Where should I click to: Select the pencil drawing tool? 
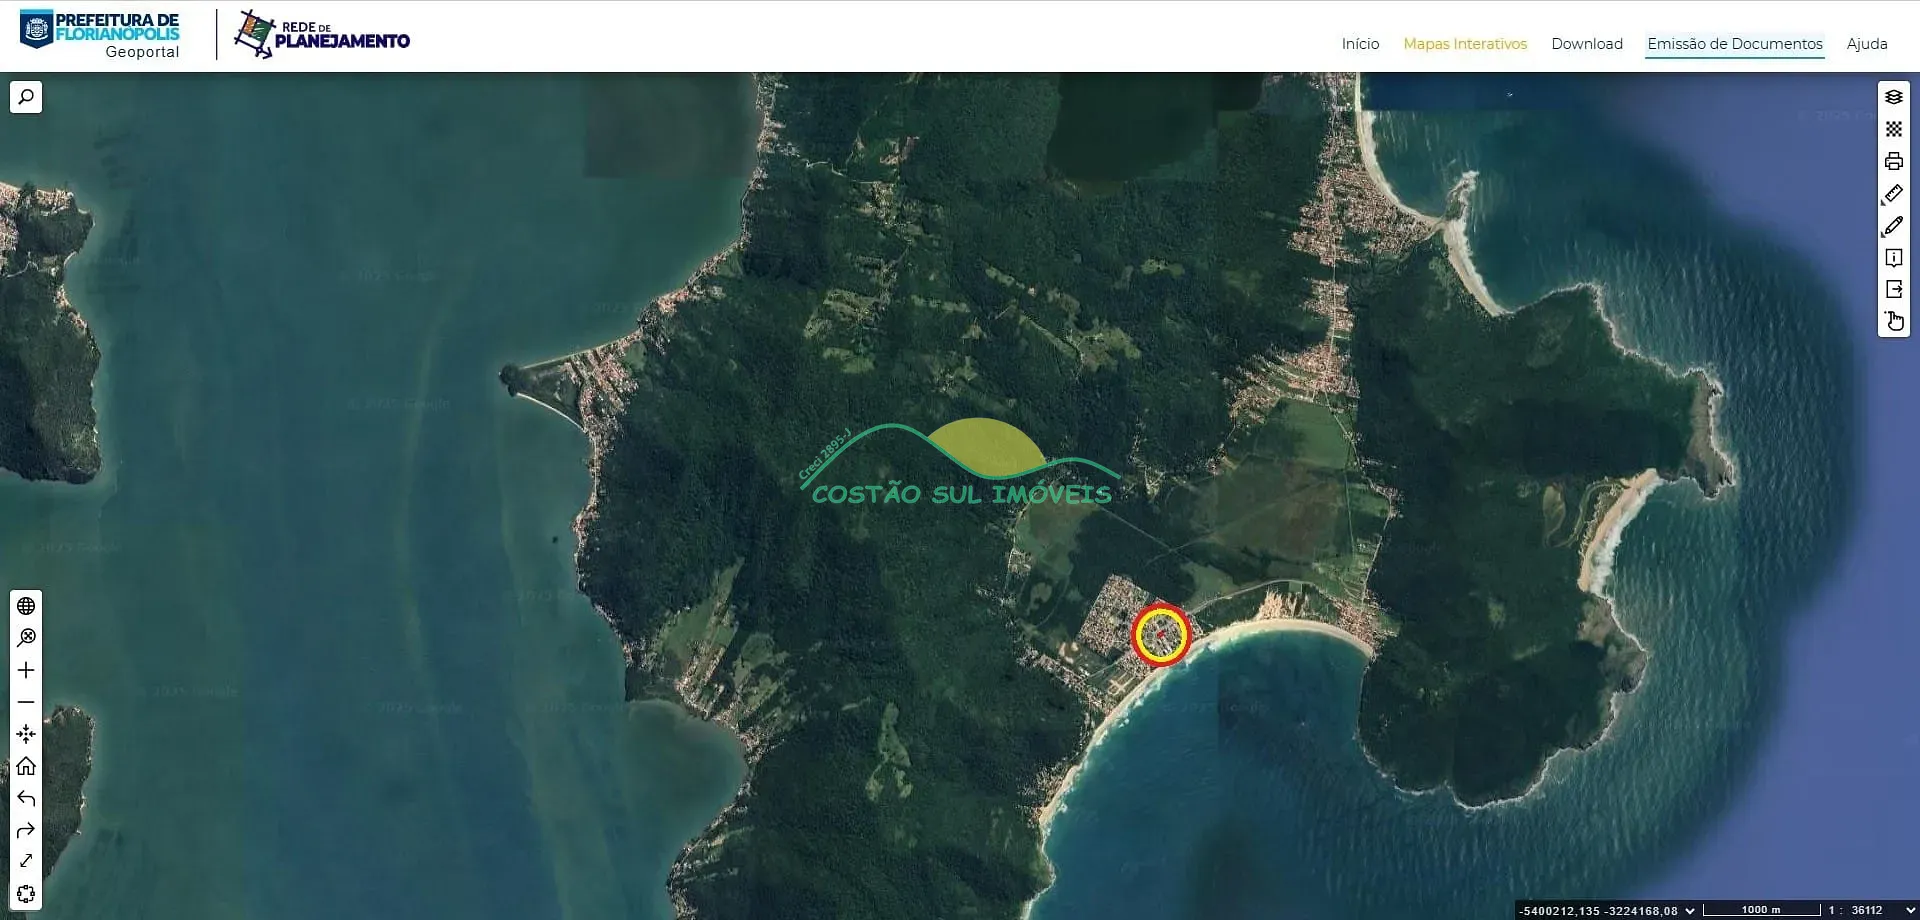[x=1894, y=225]
